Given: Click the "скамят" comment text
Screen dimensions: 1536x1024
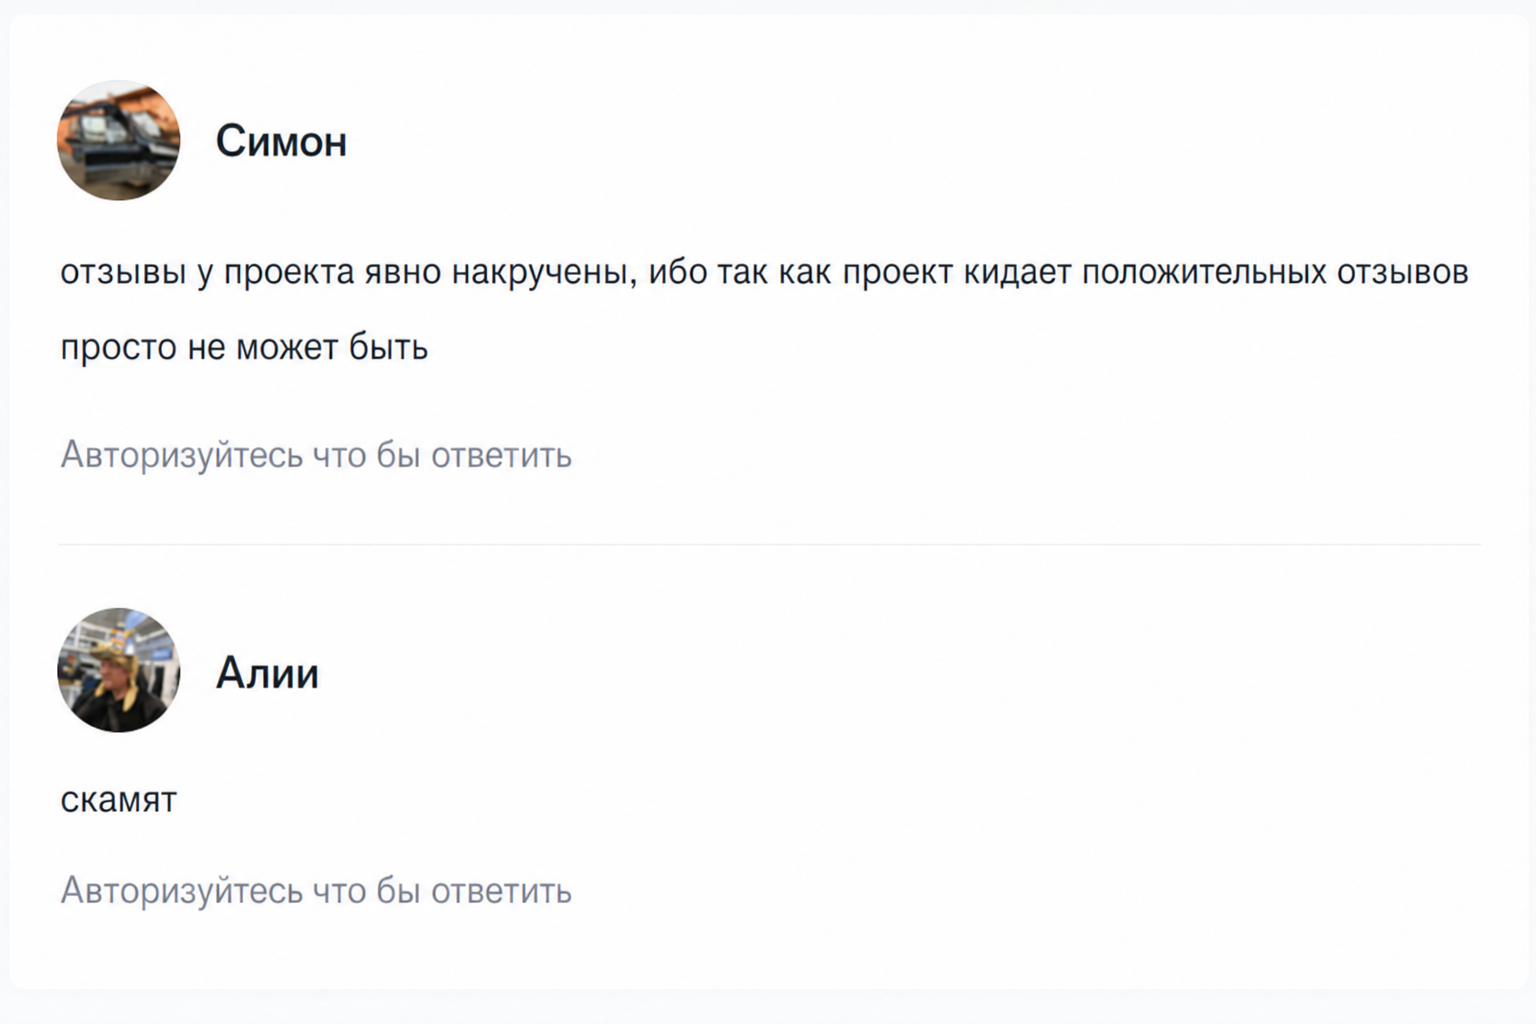Looking at the screenshot, I should (x=118, y=800).
